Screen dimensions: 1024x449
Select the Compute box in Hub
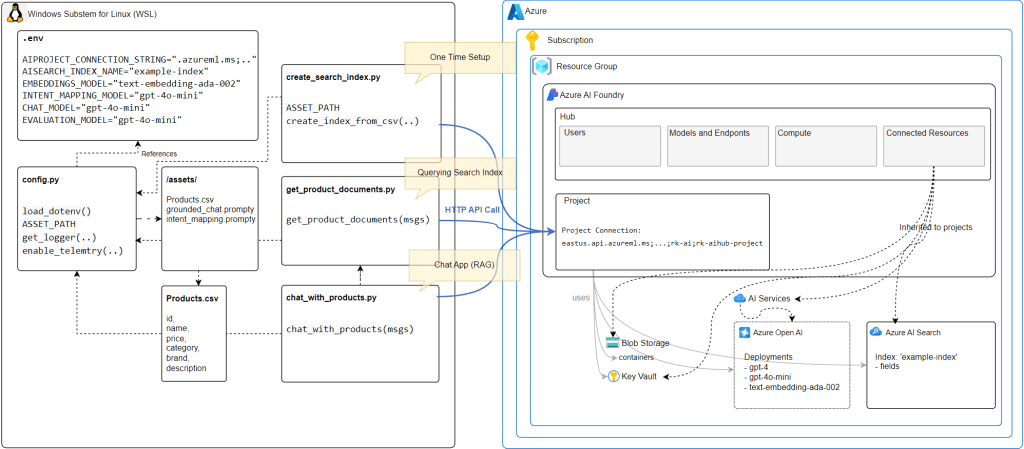(x=825, y=145)
